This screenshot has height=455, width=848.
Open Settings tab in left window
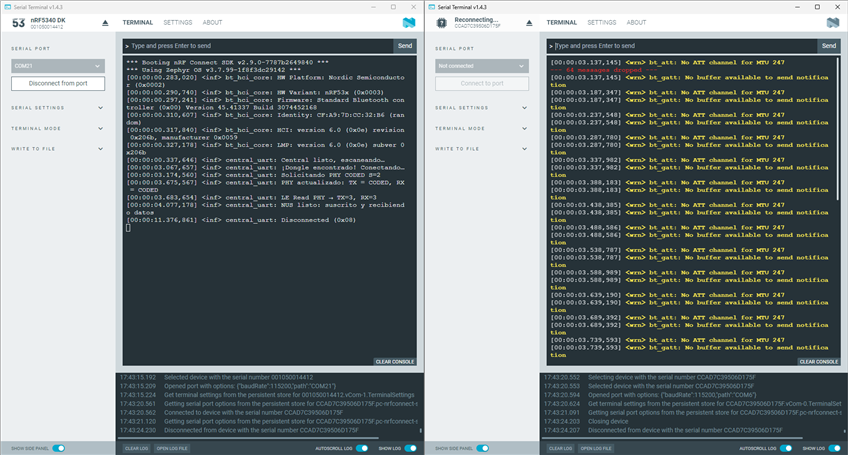[178, 23]
